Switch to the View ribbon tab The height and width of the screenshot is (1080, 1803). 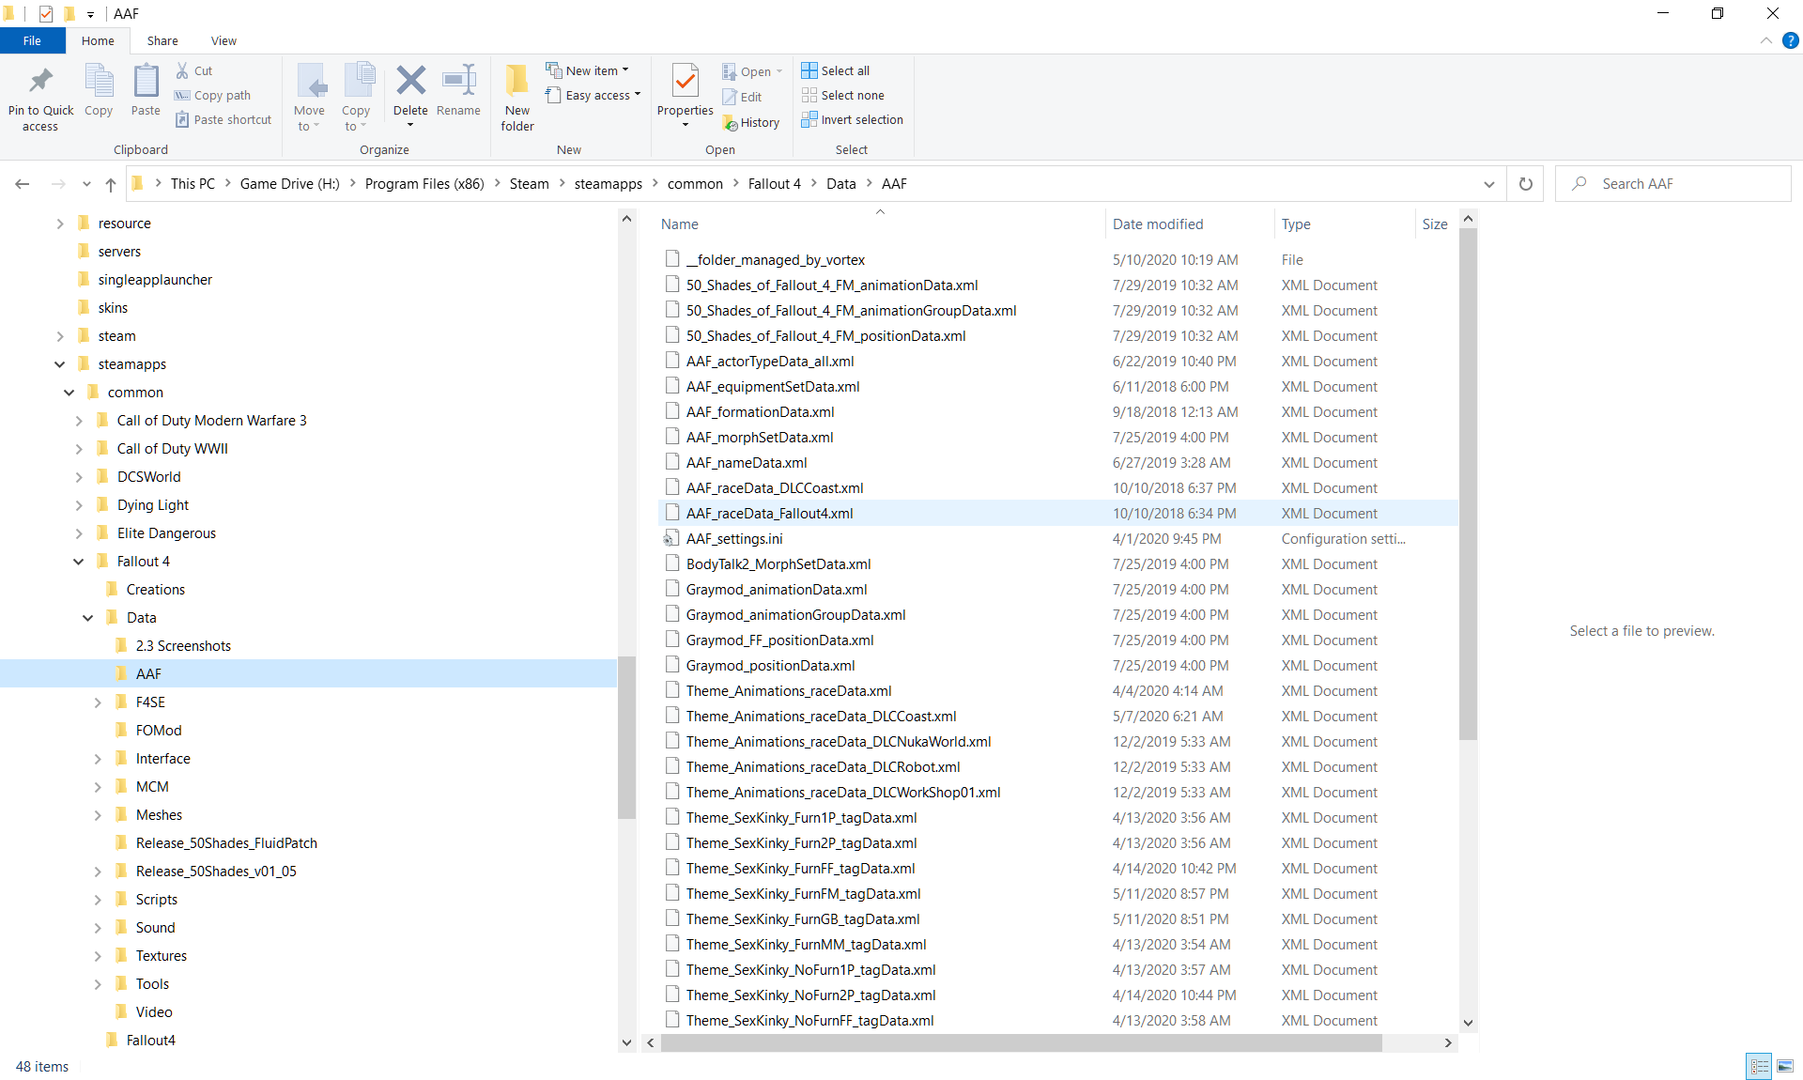223,41
